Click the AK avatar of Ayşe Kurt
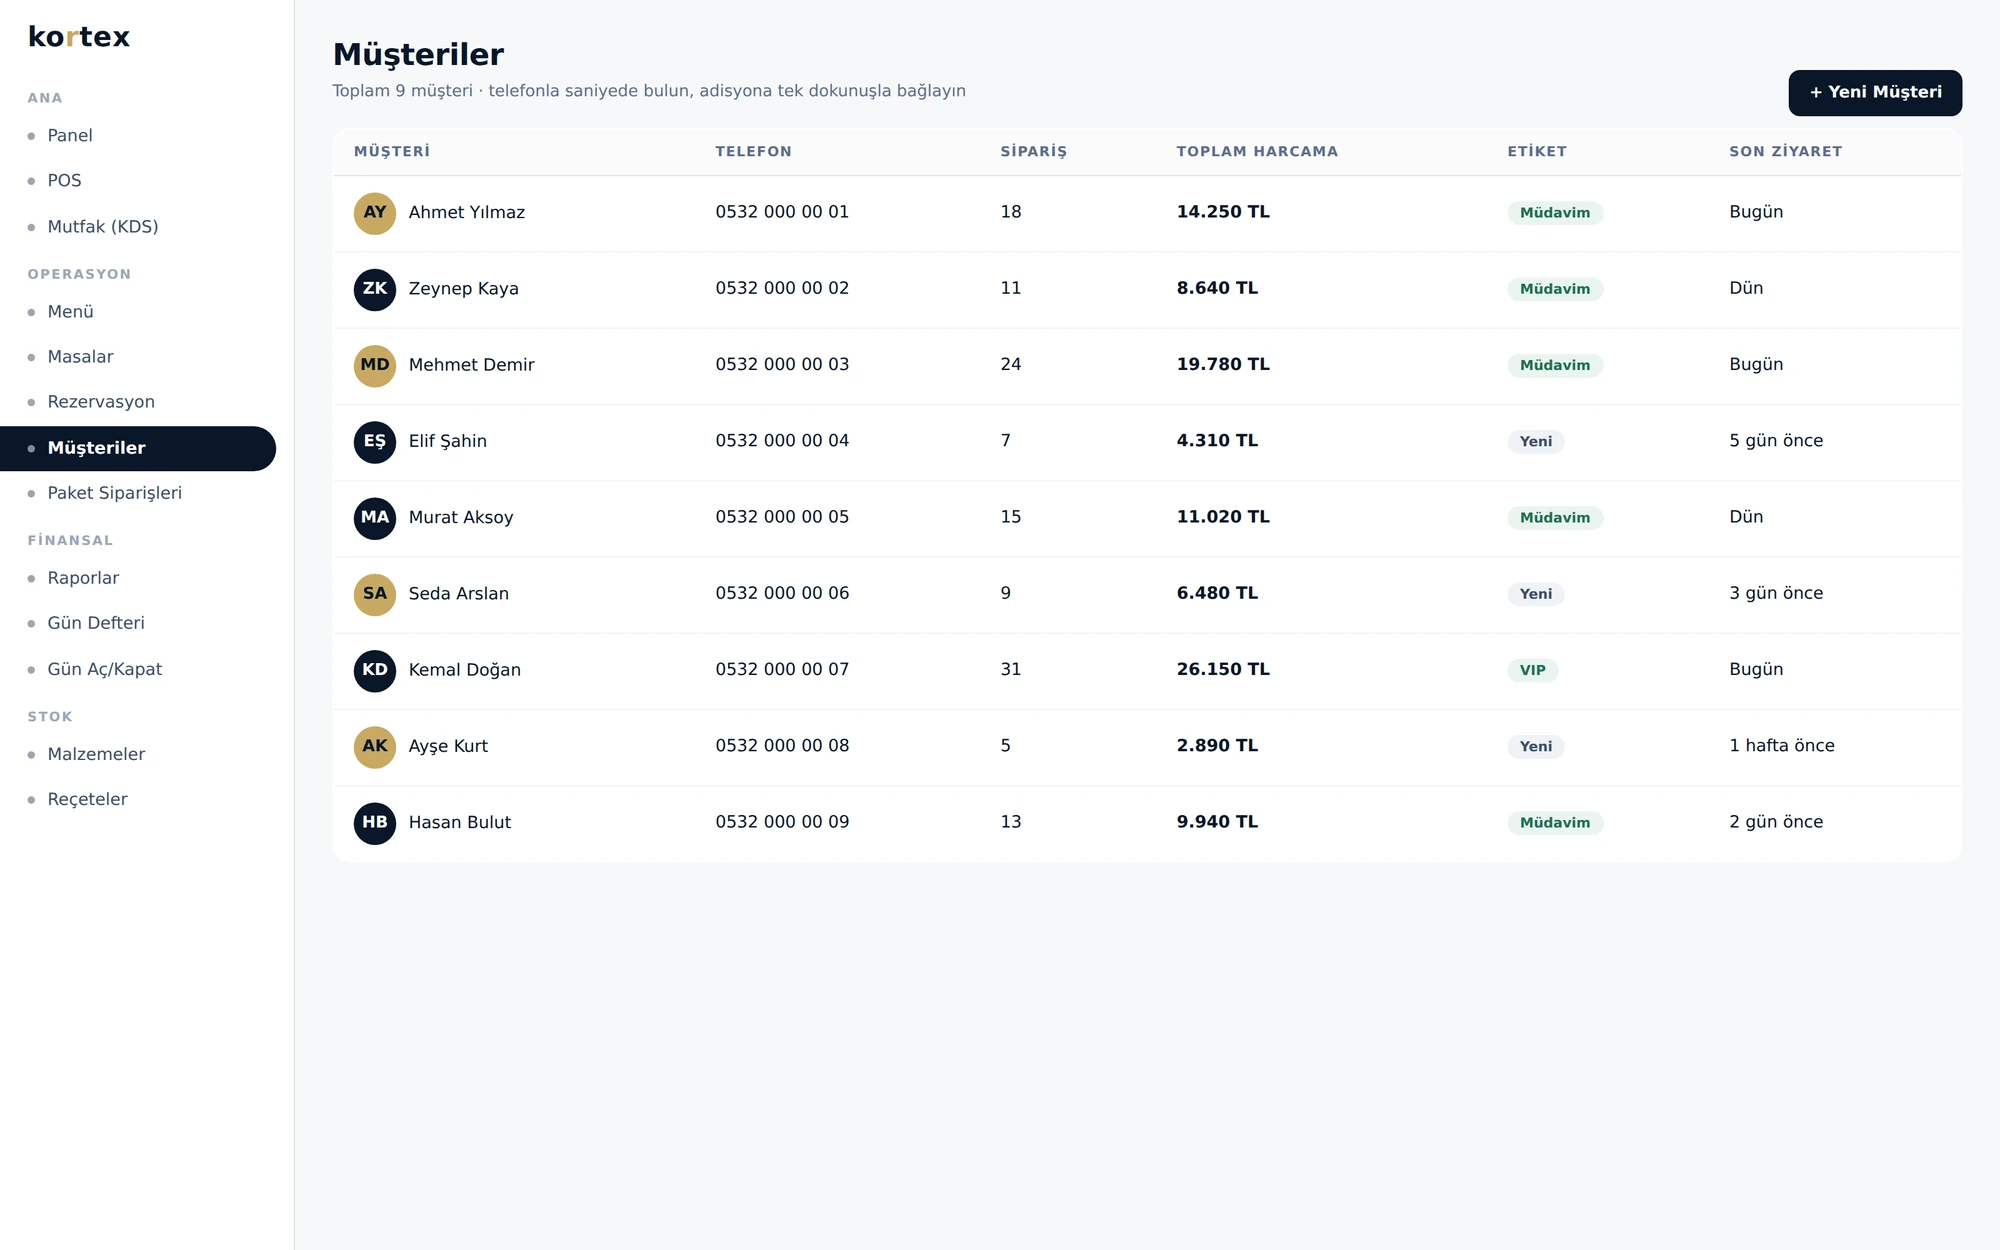Image resolution: width=2000 pixels, height=1250 pixels. click(x=375, y=747)
